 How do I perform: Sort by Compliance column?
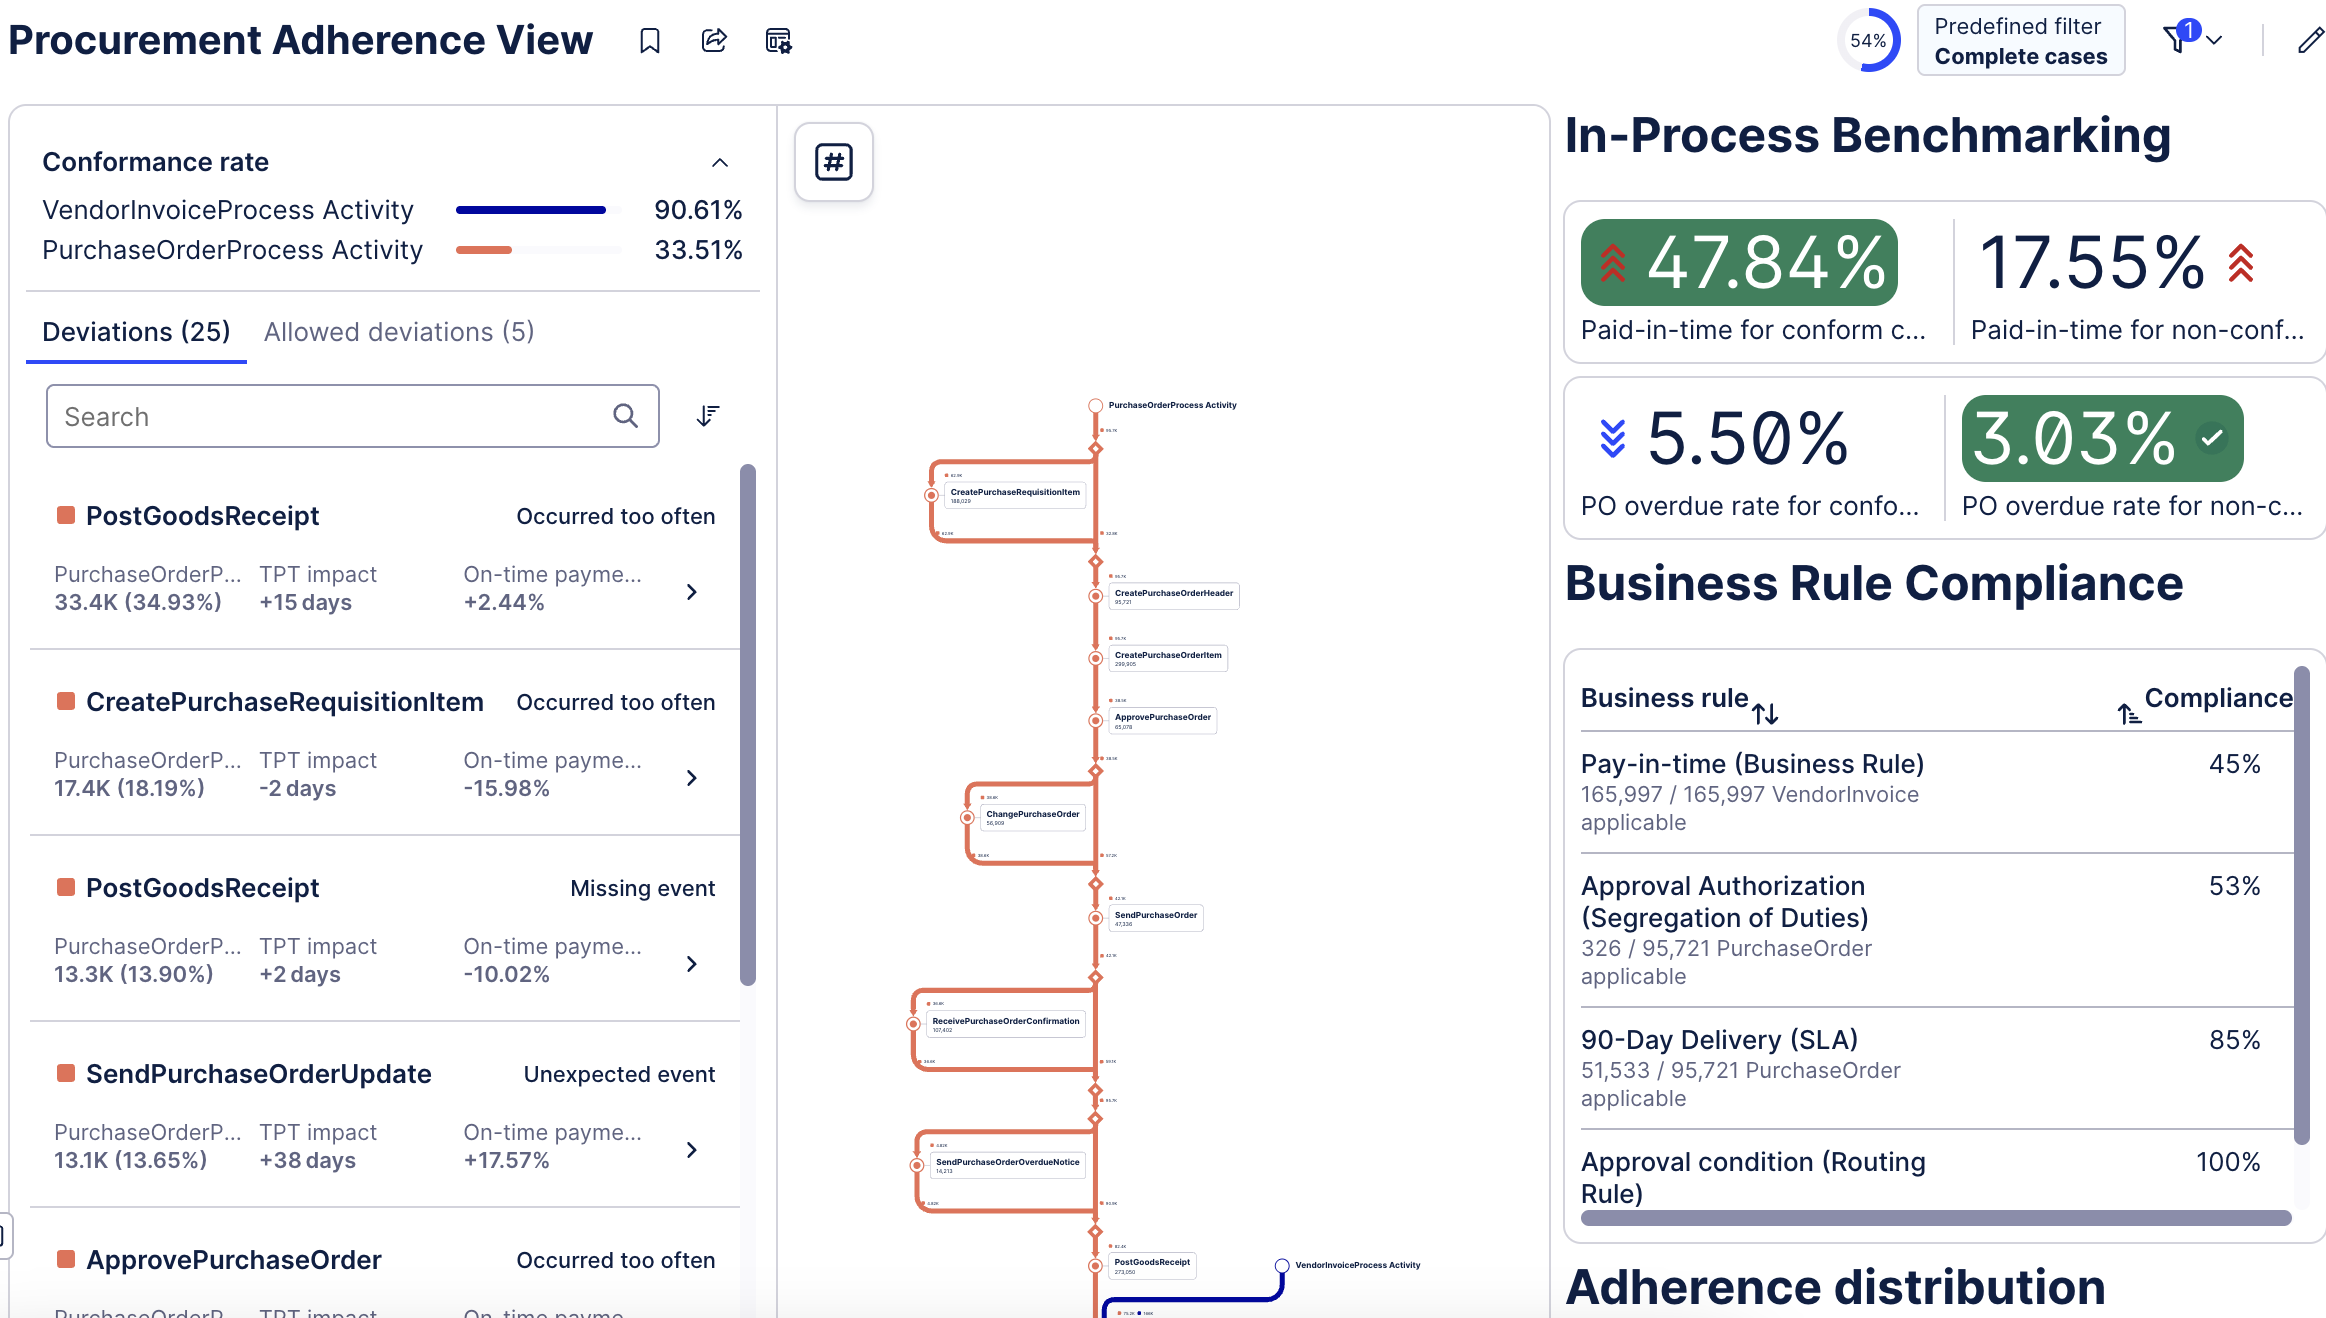(x=2129, y=713)
